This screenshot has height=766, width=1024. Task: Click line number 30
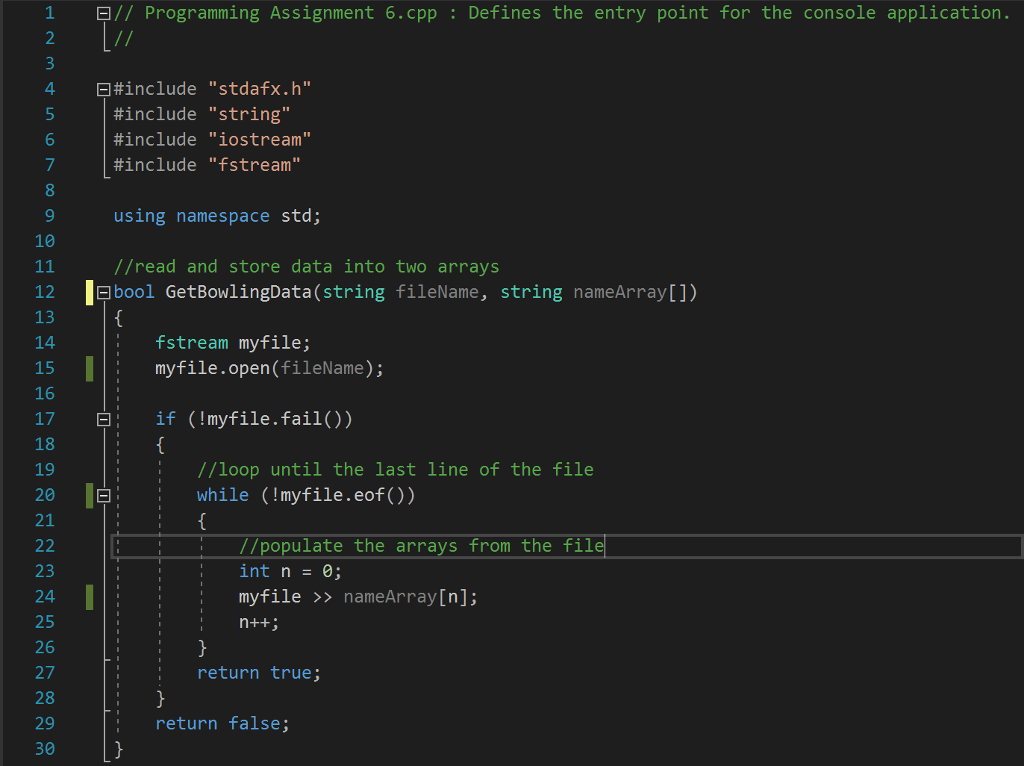46,748
